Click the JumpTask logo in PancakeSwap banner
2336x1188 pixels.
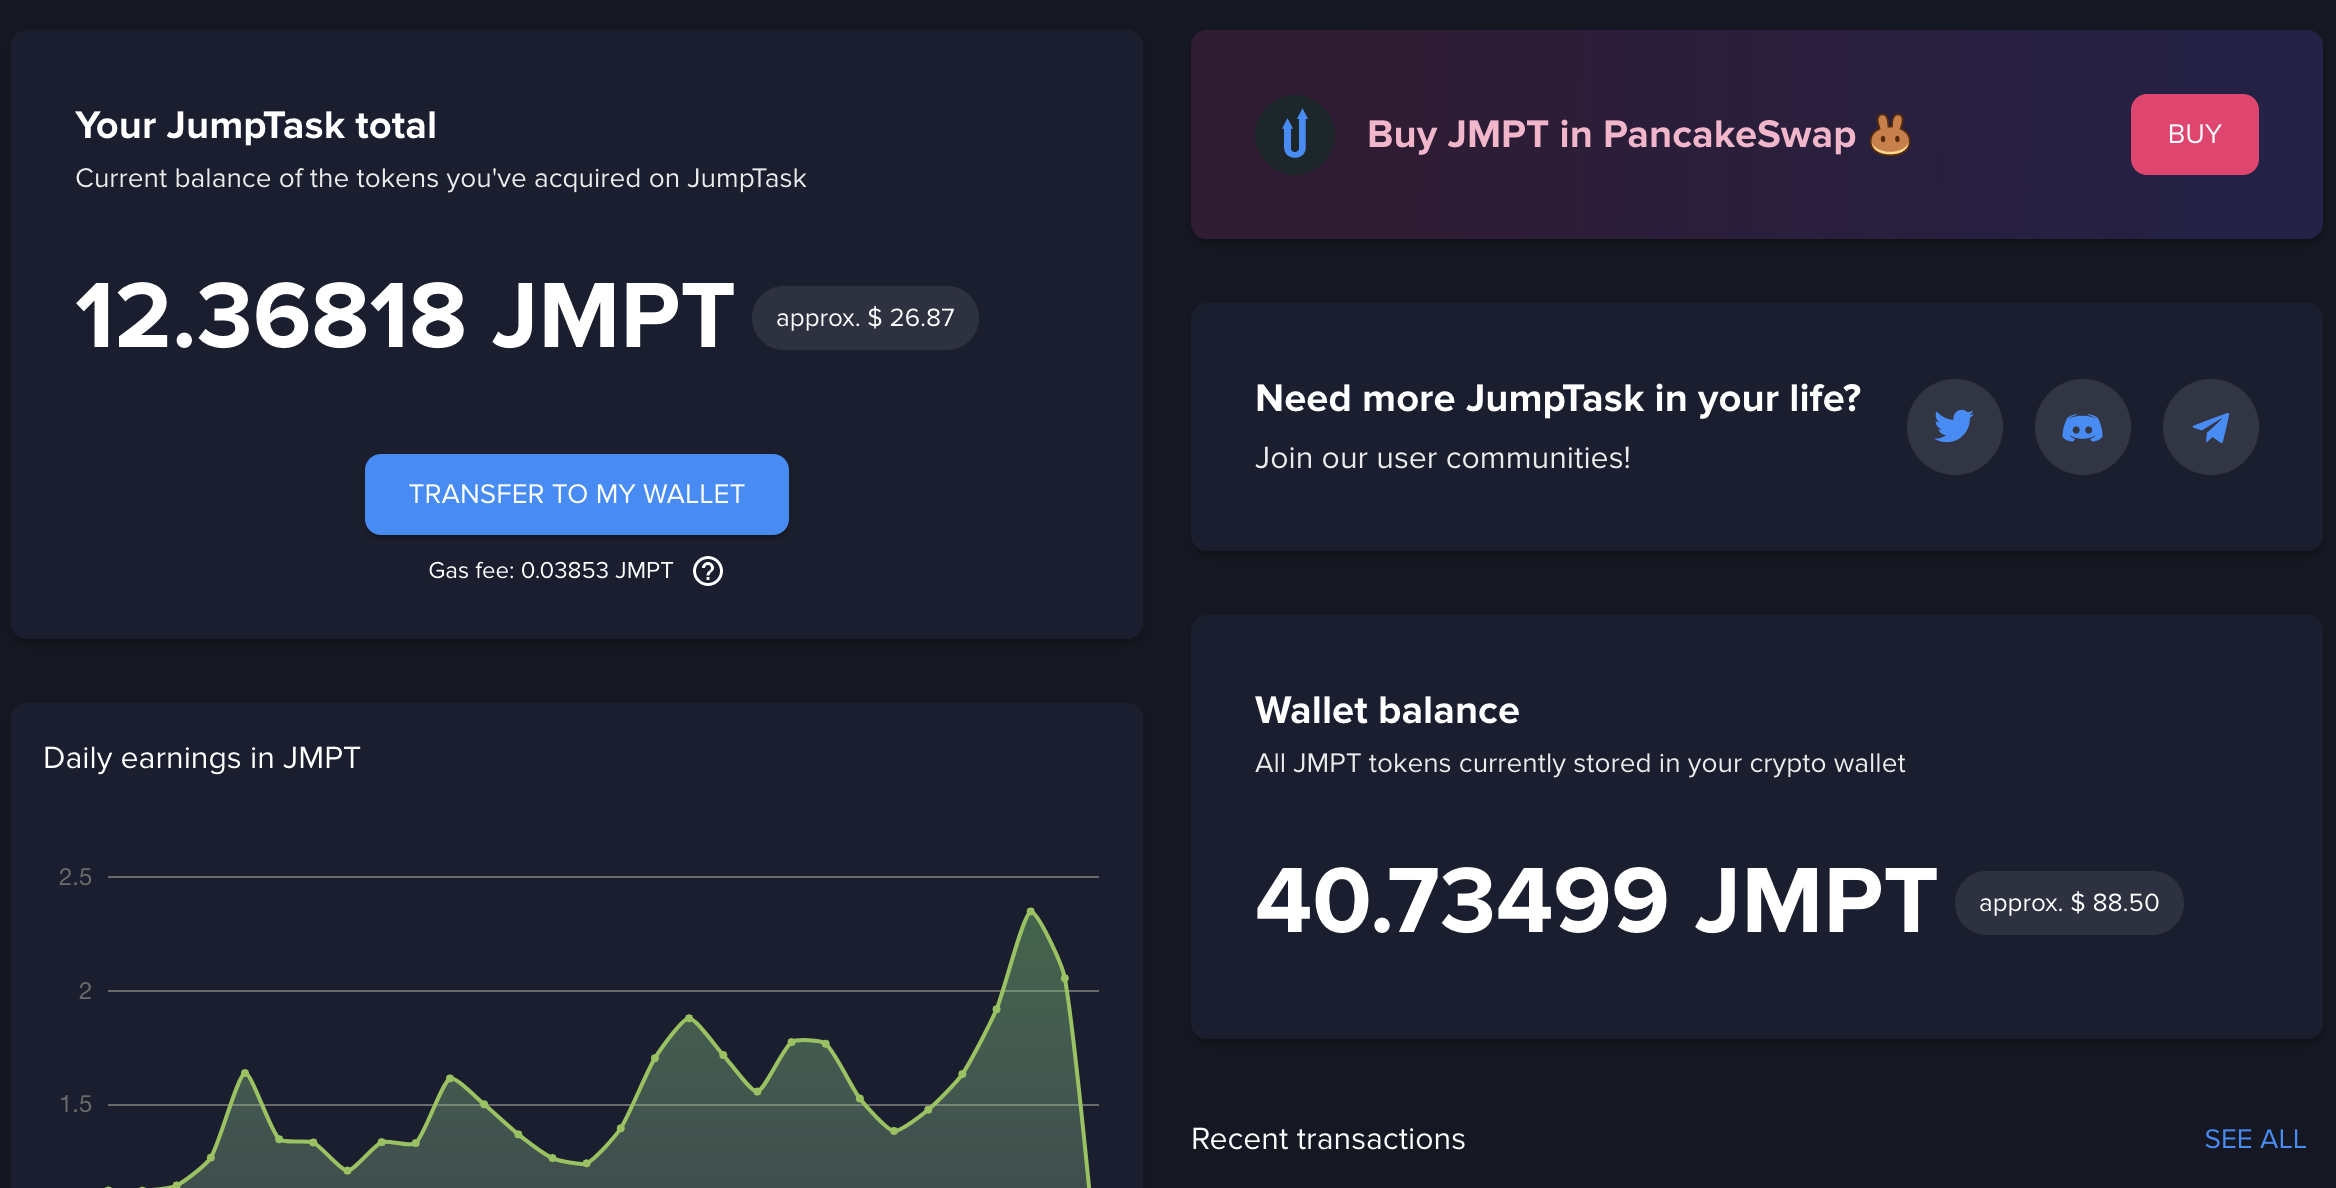tap(1295, 135)
